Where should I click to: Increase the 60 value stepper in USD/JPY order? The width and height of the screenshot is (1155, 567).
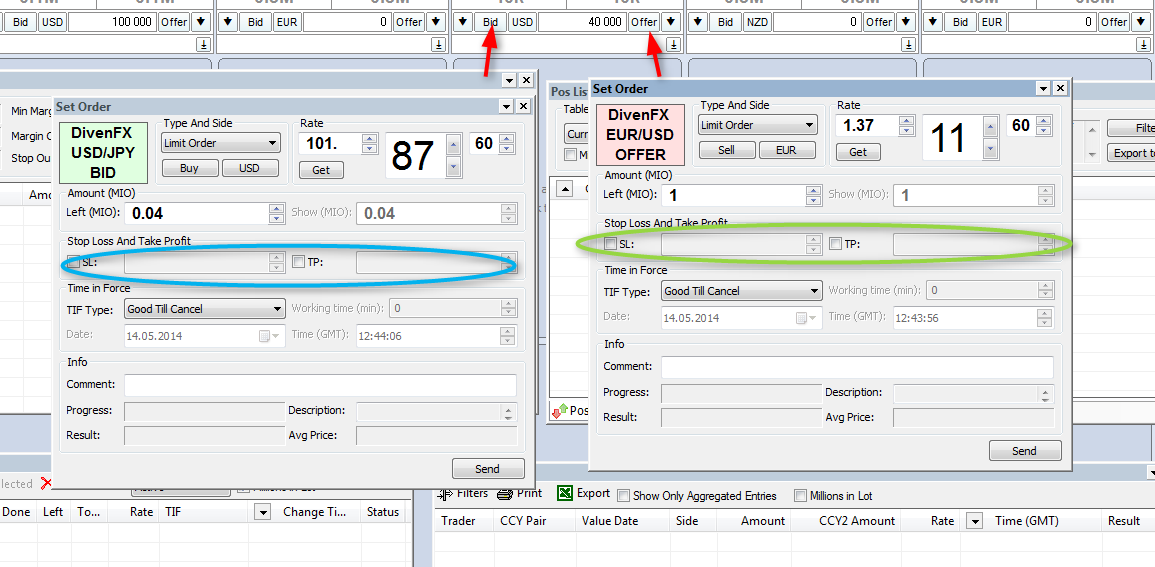(505, 138)
